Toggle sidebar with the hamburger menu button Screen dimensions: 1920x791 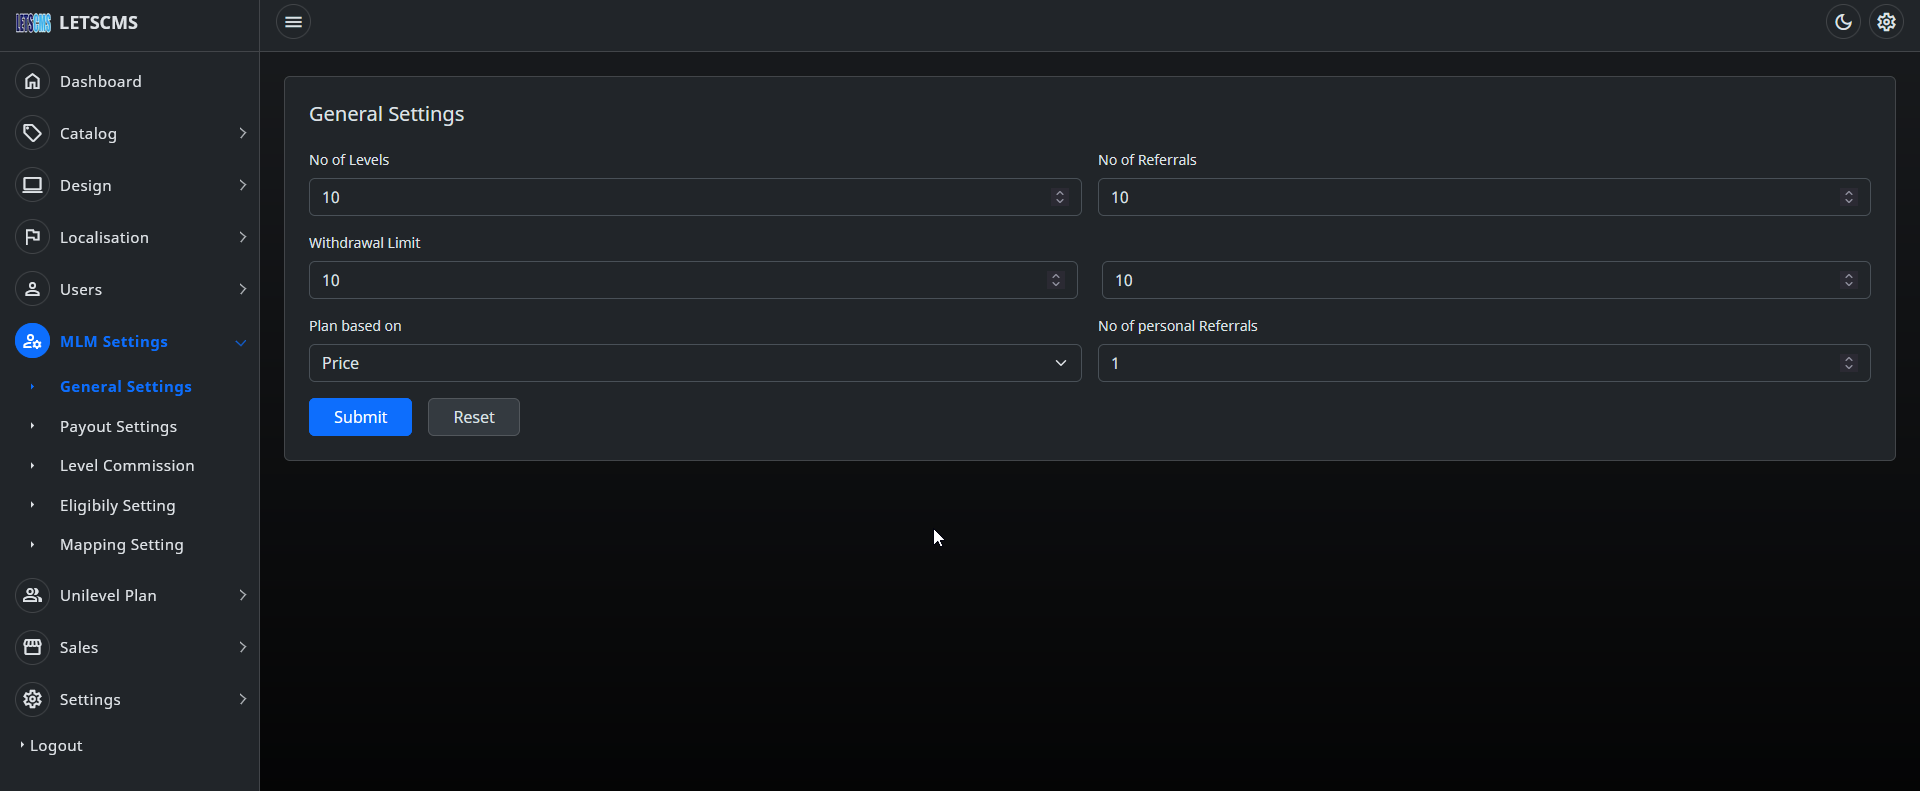[293, 22]
